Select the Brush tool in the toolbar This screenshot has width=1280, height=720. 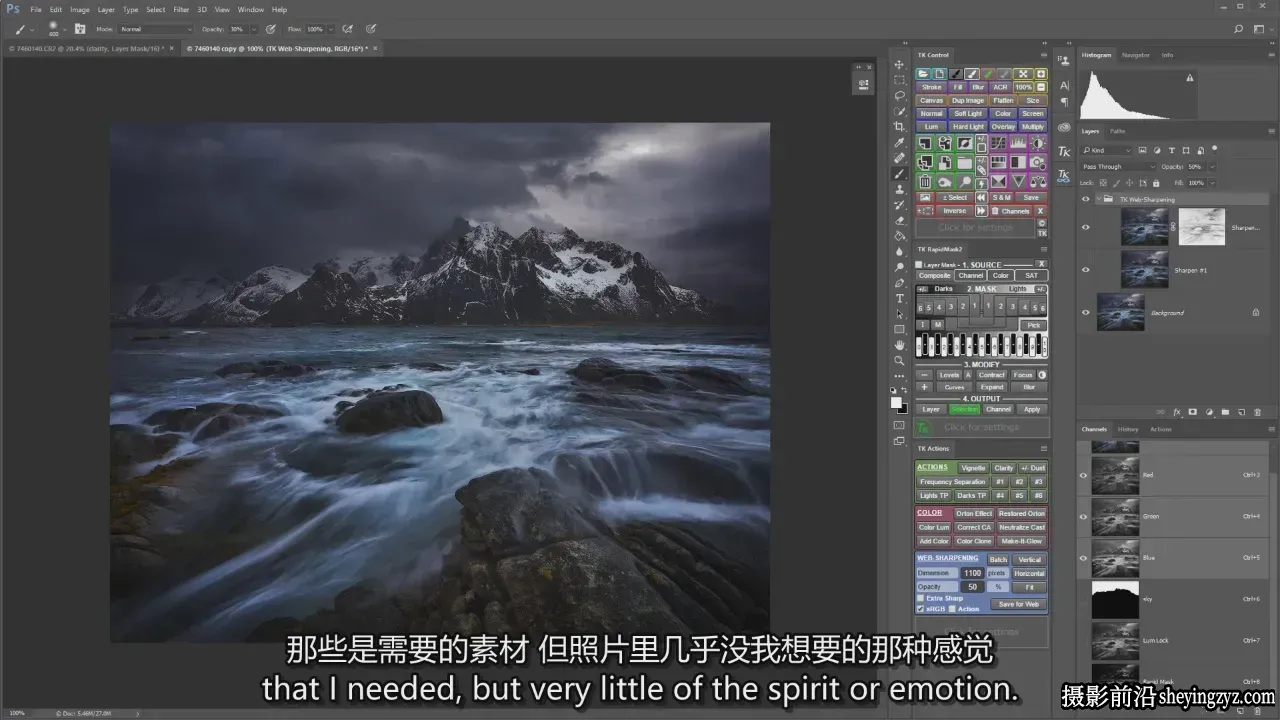(899, 173)
